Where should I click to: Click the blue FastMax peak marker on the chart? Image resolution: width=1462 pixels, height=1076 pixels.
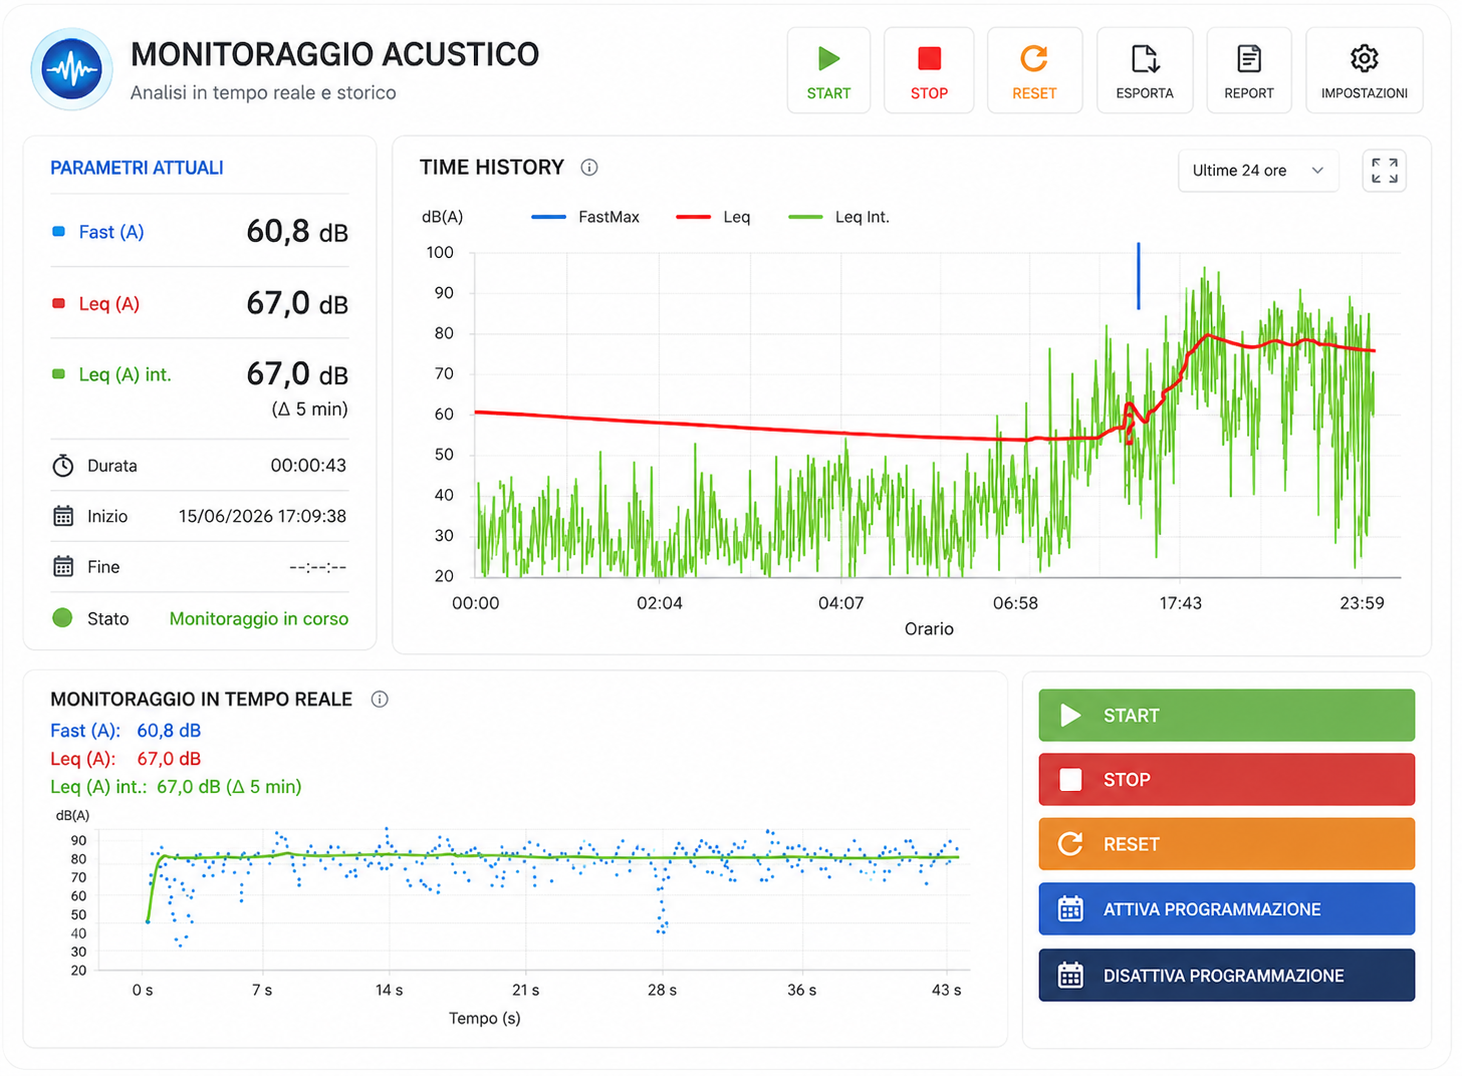pyautogui.click(x=1138, y=275)
